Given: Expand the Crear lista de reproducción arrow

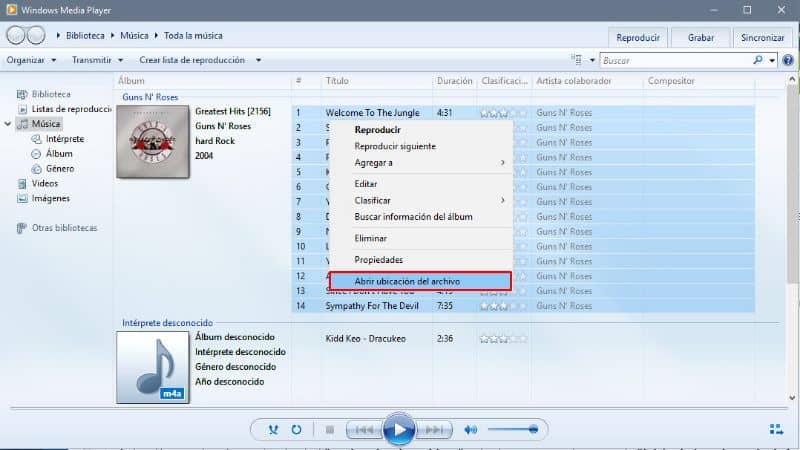Looking at the screenshot, I should [x=259, y=60].
